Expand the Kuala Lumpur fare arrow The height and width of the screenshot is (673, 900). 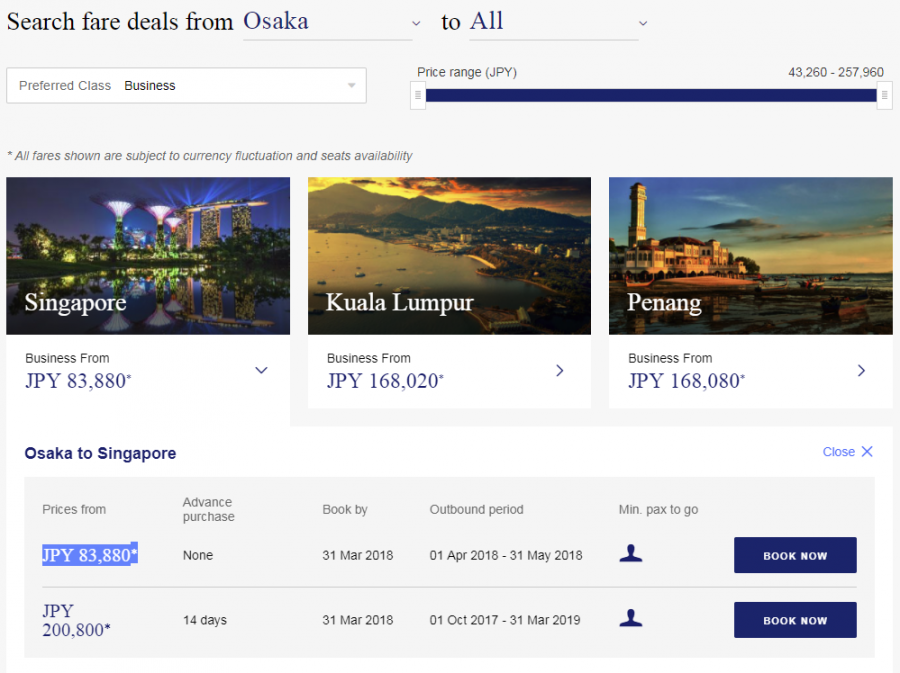click(560, 370)
